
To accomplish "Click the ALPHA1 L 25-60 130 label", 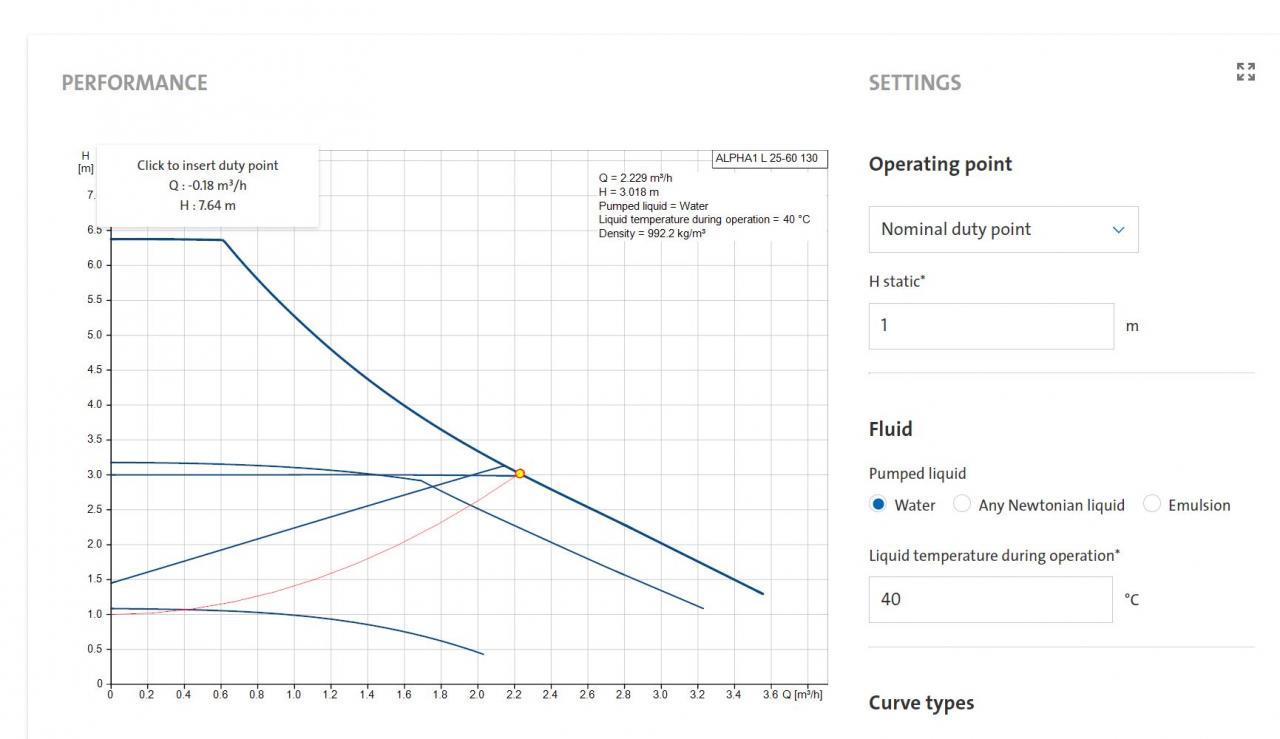I will [x=770, y=159].
